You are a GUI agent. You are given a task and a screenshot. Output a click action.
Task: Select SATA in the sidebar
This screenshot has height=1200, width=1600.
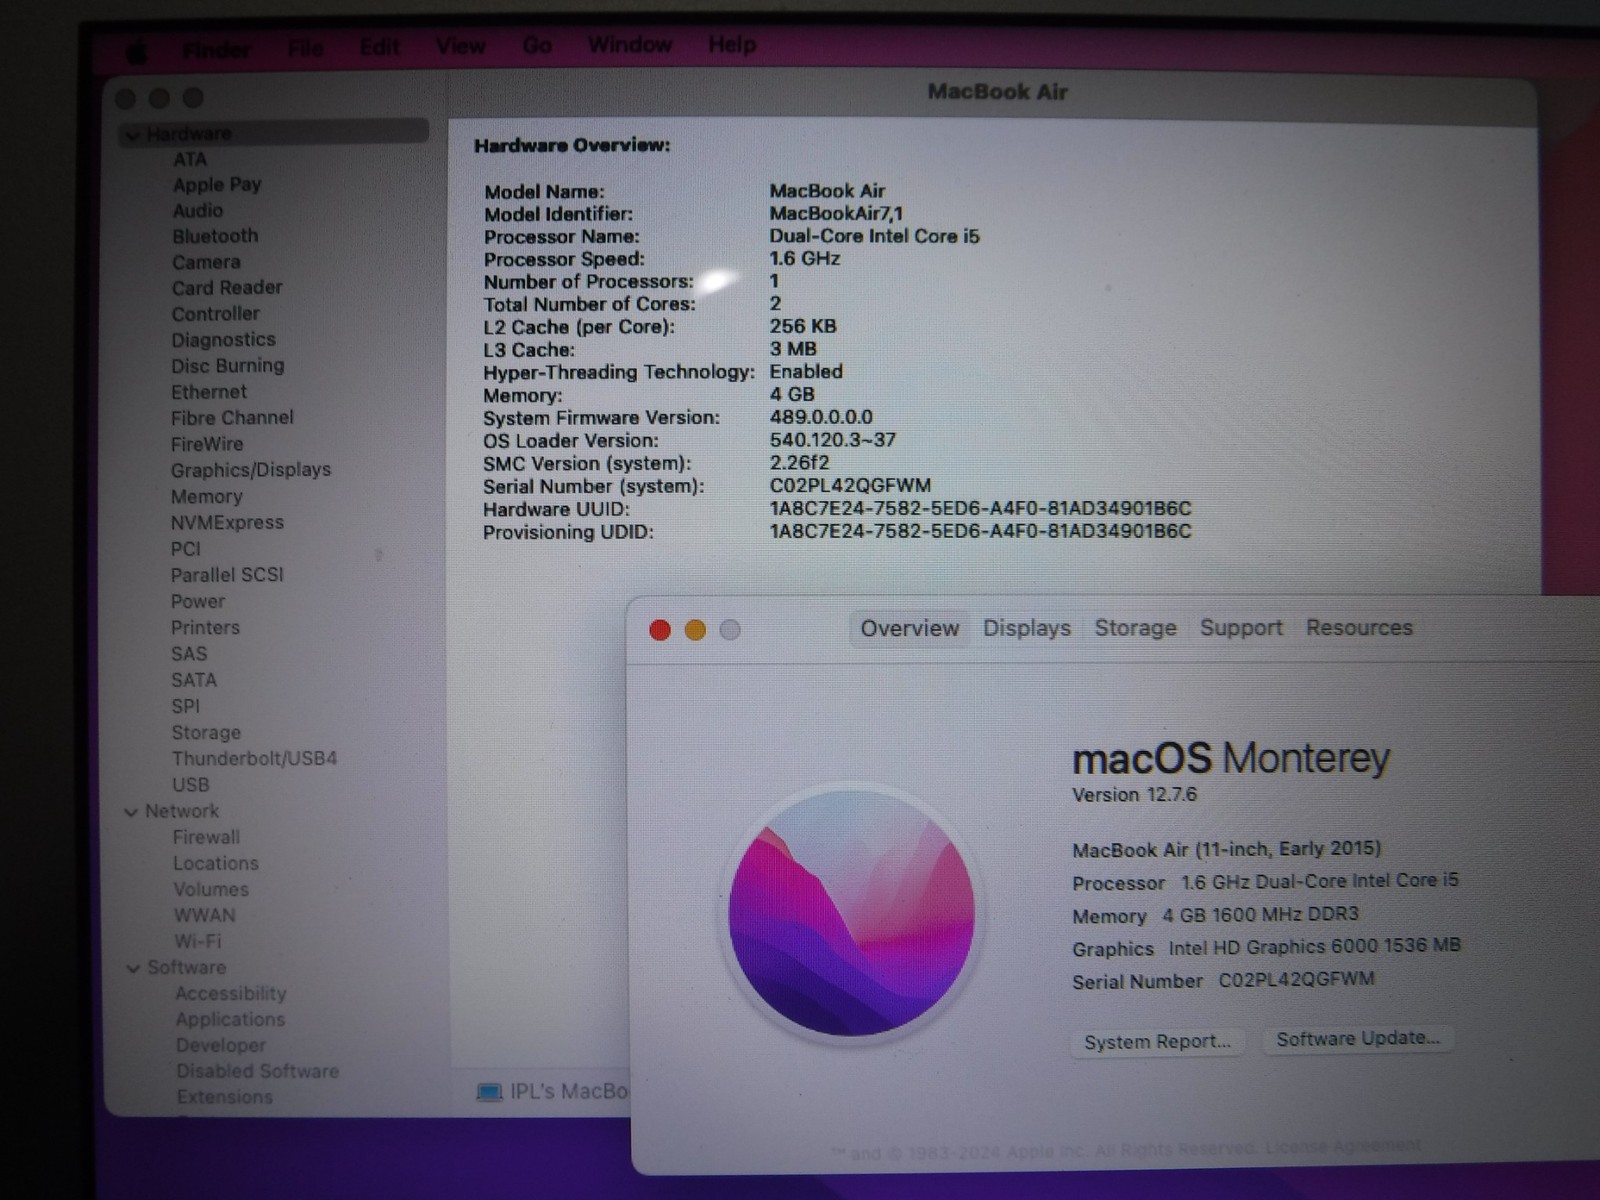pyautogui.click(x=194, y=680)
